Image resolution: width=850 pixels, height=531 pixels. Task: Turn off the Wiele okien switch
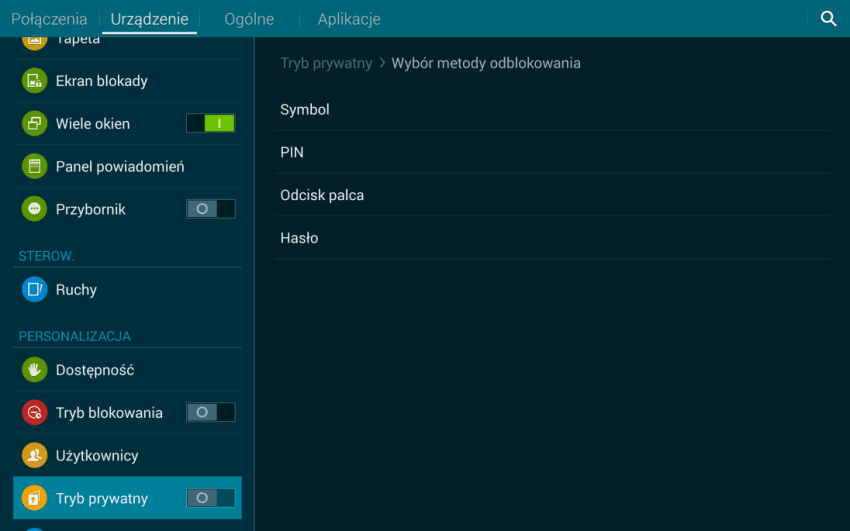click(211, 124)
